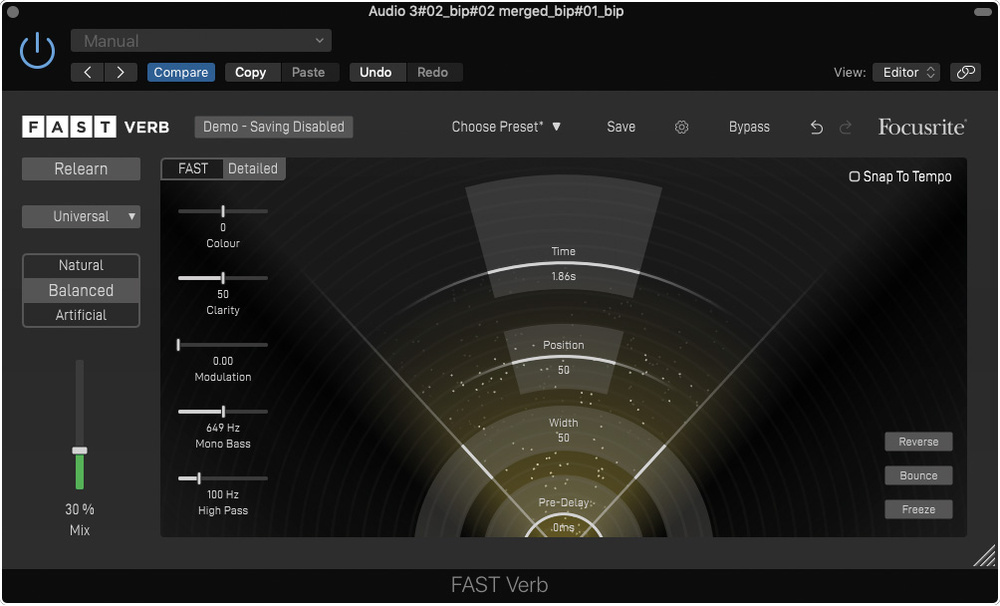Image resolution: width=1000 pixels, height=606 pixels.
Task: Switch to the Detailed tab
Action: 253,169
